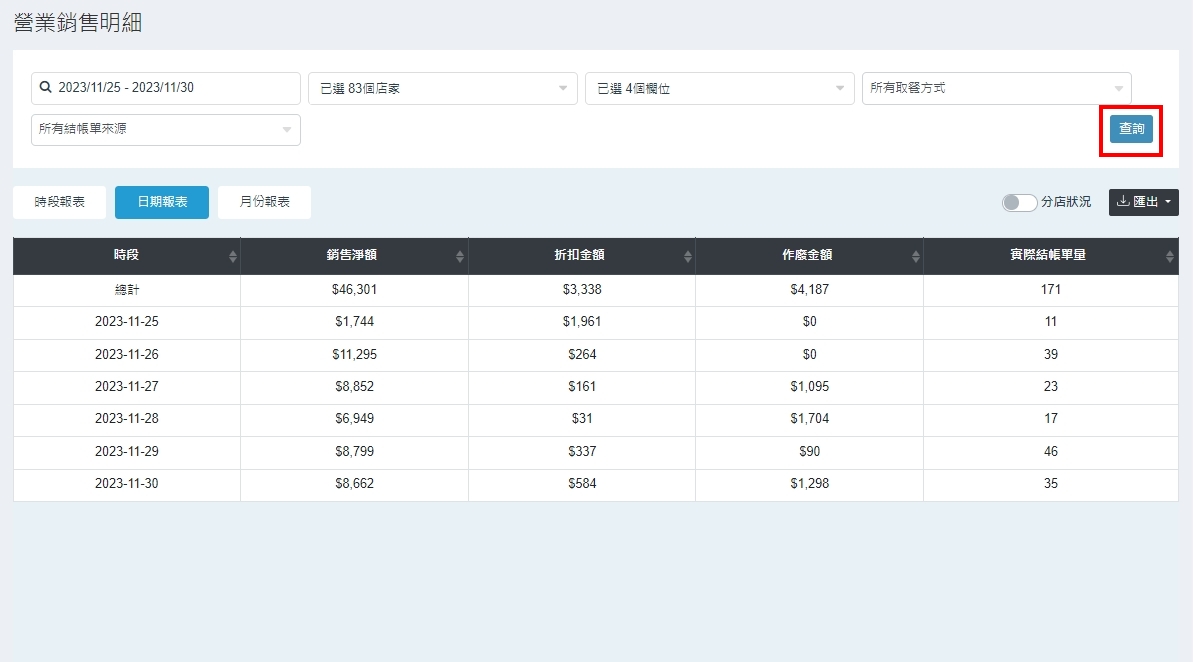Click the magnifier icon in date field

click(x=45, y=88)
